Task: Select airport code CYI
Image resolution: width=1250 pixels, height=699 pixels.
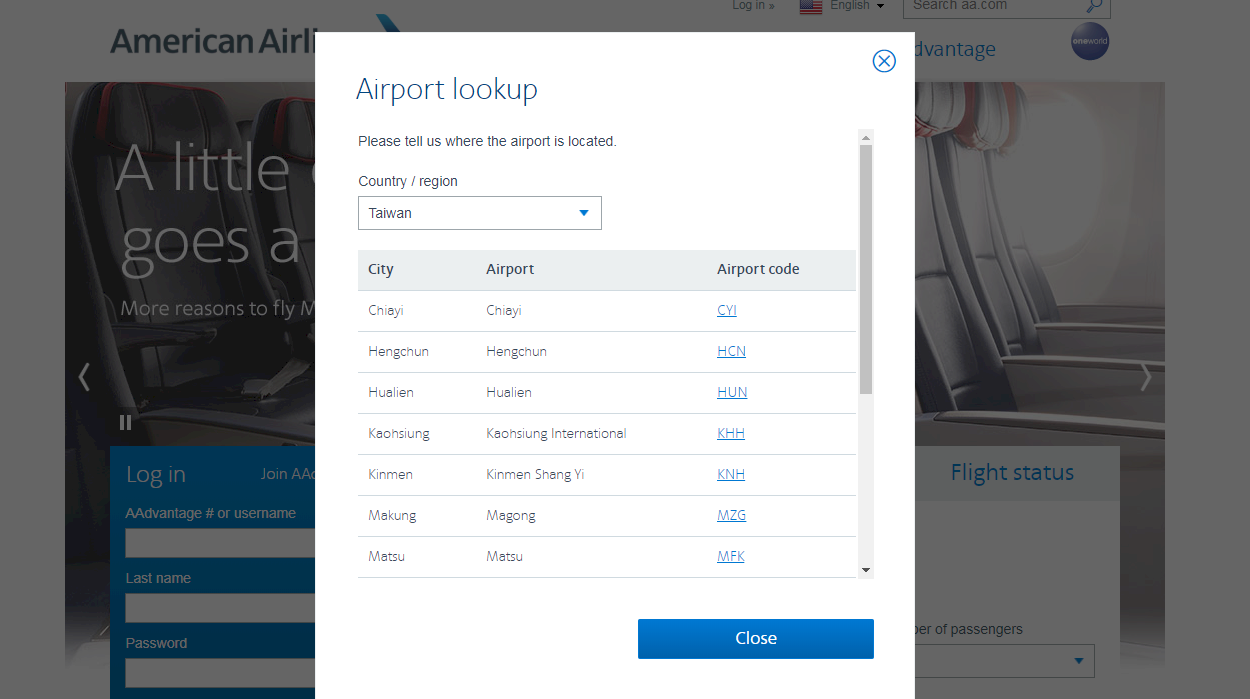Action: tap(727, 310)
